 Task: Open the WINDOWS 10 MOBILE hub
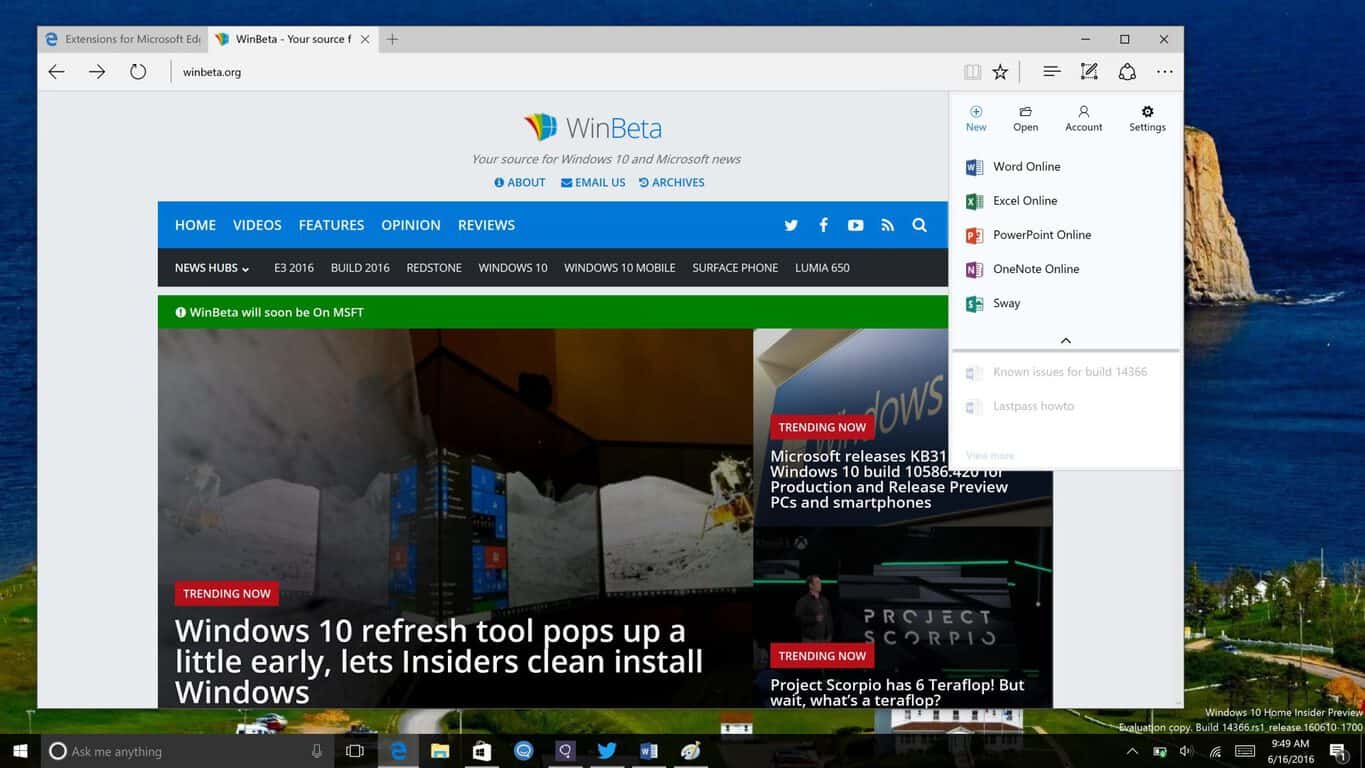pos(620,268)
